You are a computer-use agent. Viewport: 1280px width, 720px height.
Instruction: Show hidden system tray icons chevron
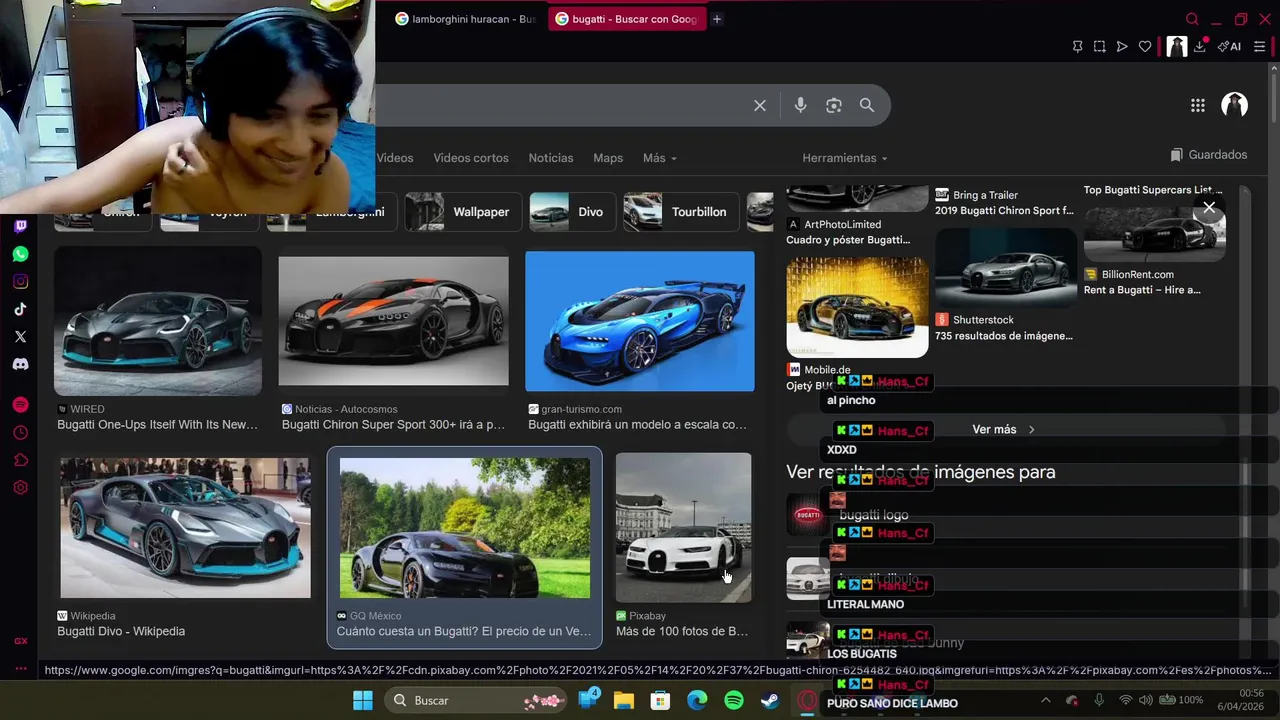(1046, 700)
